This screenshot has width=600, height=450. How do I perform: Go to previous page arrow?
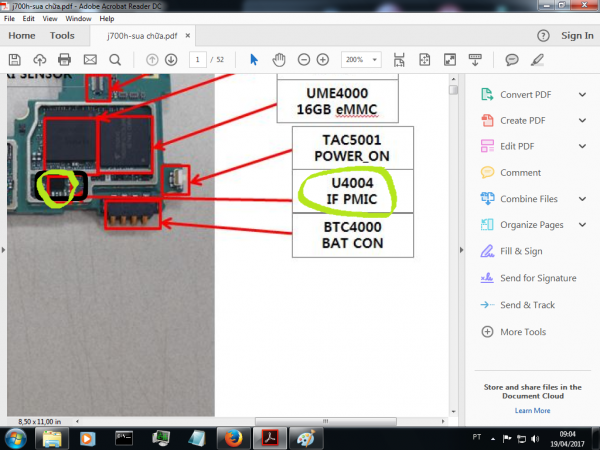(152, 60)
